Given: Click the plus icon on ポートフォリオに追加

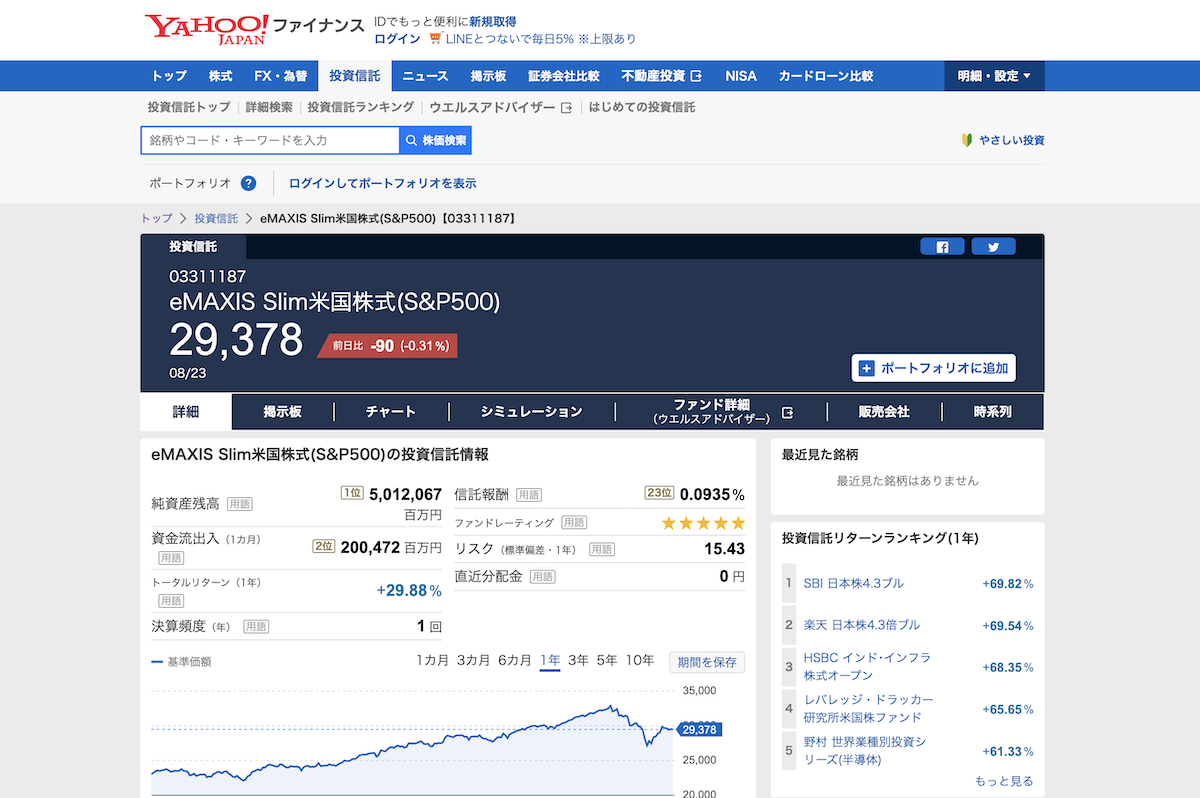Looking at the screenshot, I should click(867, 368).
